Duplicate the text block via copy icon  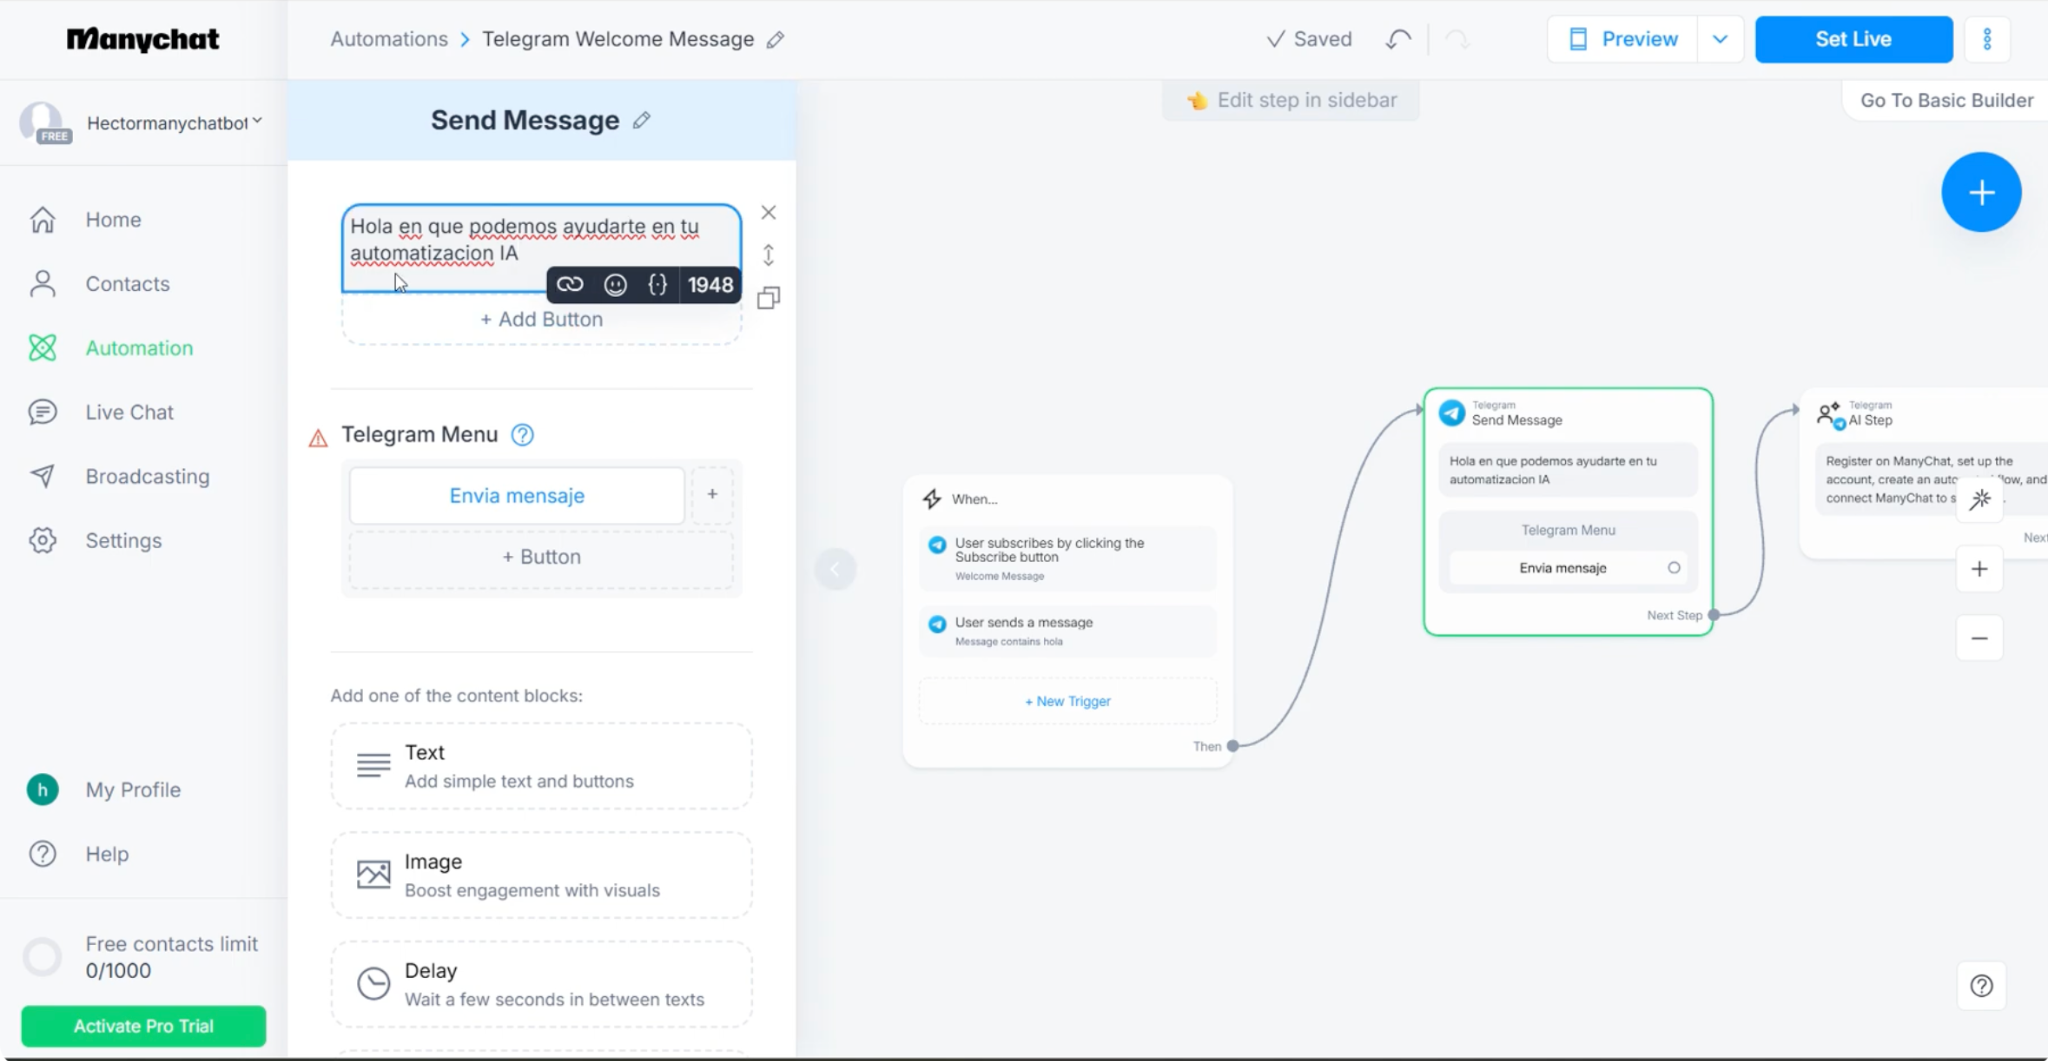[768, 298]
